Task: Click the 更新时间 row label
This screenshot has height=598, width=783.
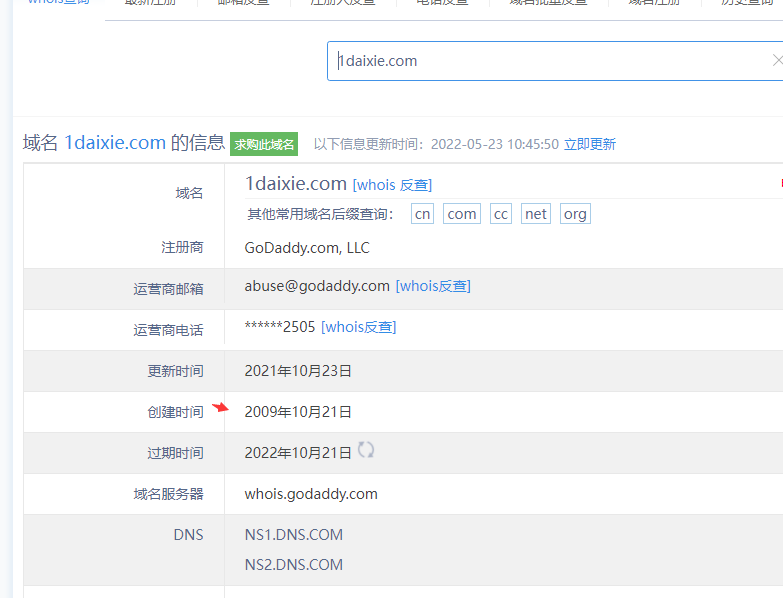Action: coord(175,371)
